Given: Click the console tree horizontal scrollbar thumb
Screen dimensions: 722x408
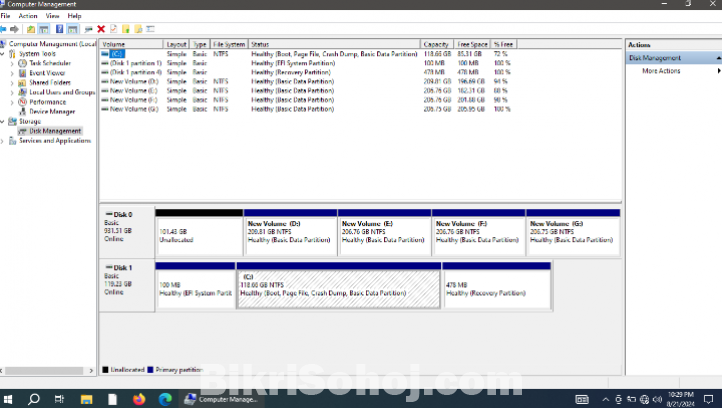Looking at the screenshot, I should tap(44, 370).
